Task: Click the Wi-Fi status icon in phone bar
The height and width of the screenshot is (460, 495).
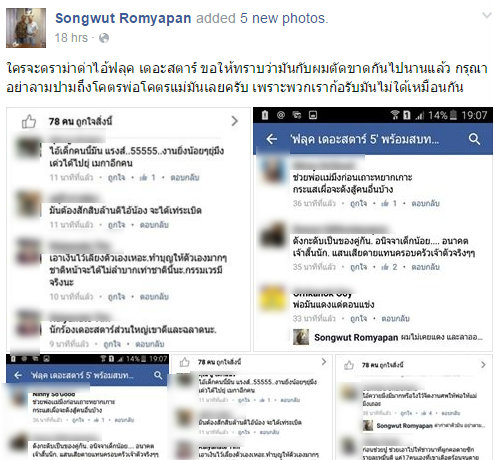Action: click(395, 115)
